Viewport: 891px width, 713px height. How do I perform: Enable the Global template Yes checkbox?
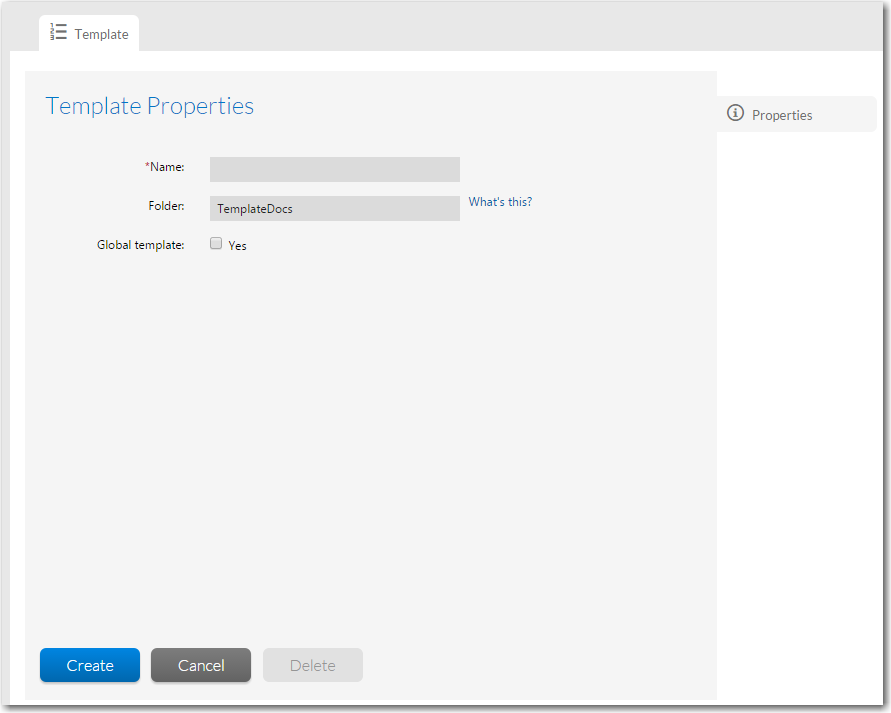(x=216, y=243)
